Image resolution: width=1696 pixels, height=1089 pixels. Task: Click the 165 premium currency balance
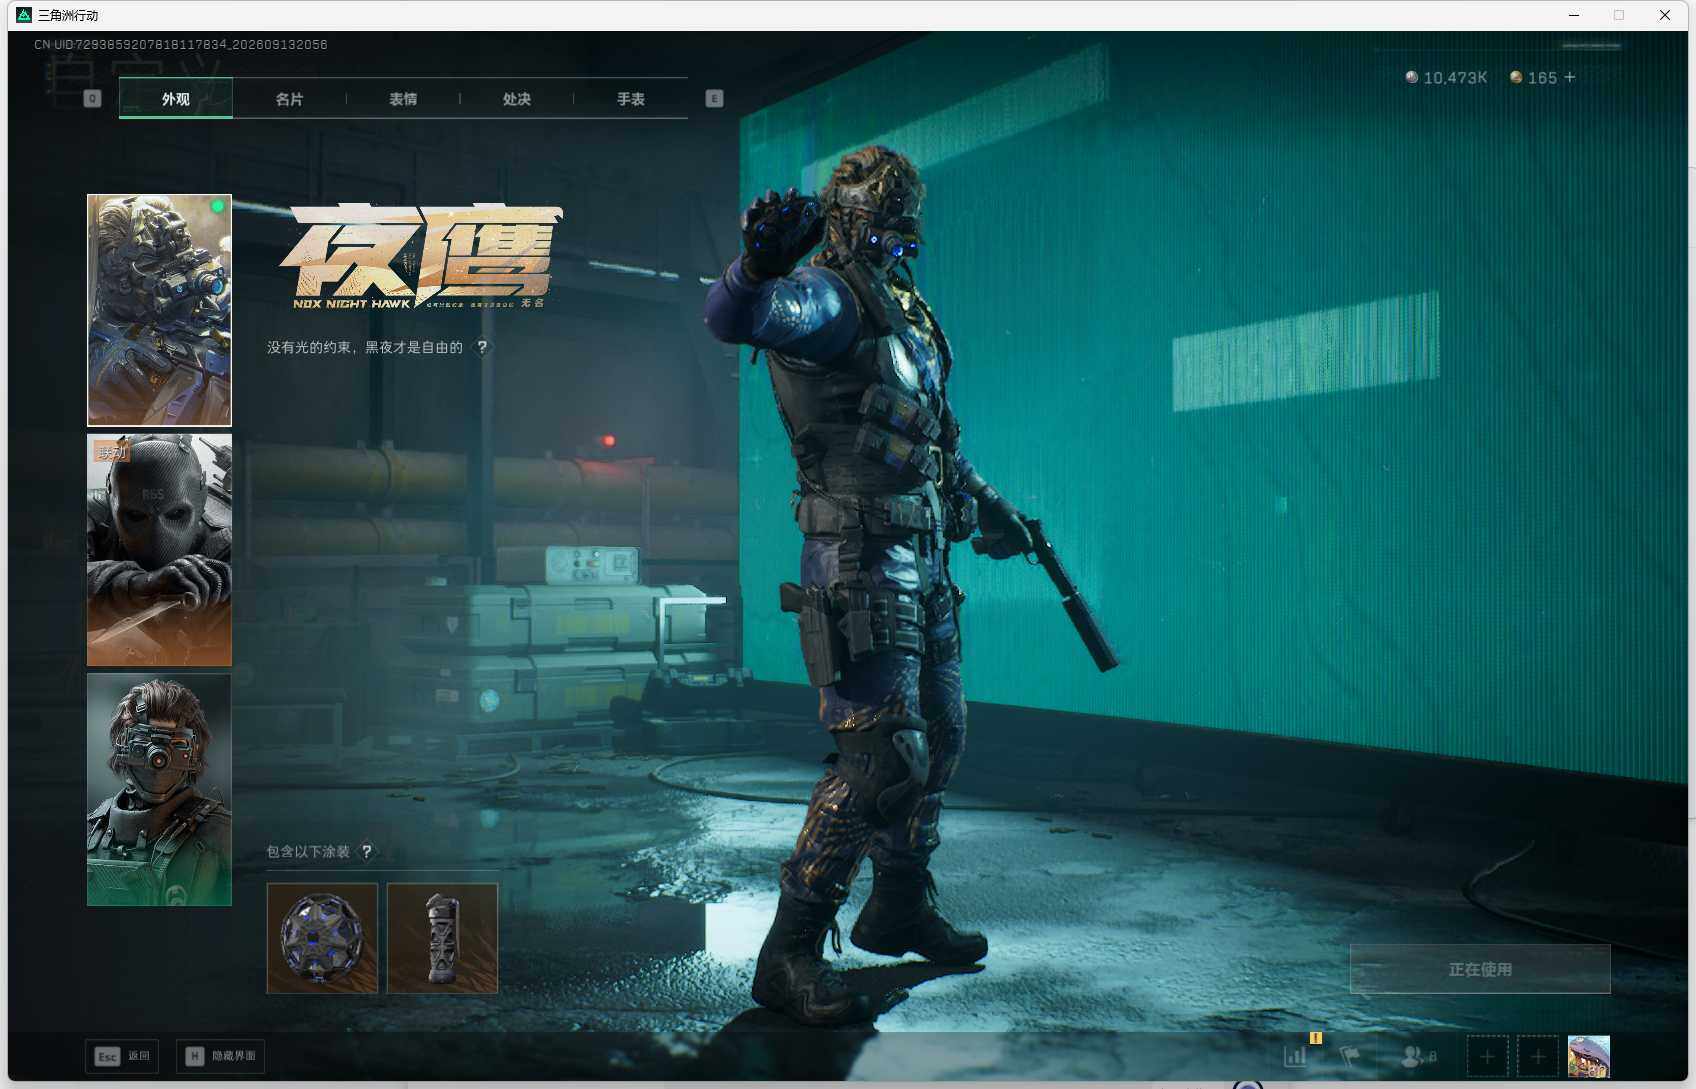point(1533,77)
